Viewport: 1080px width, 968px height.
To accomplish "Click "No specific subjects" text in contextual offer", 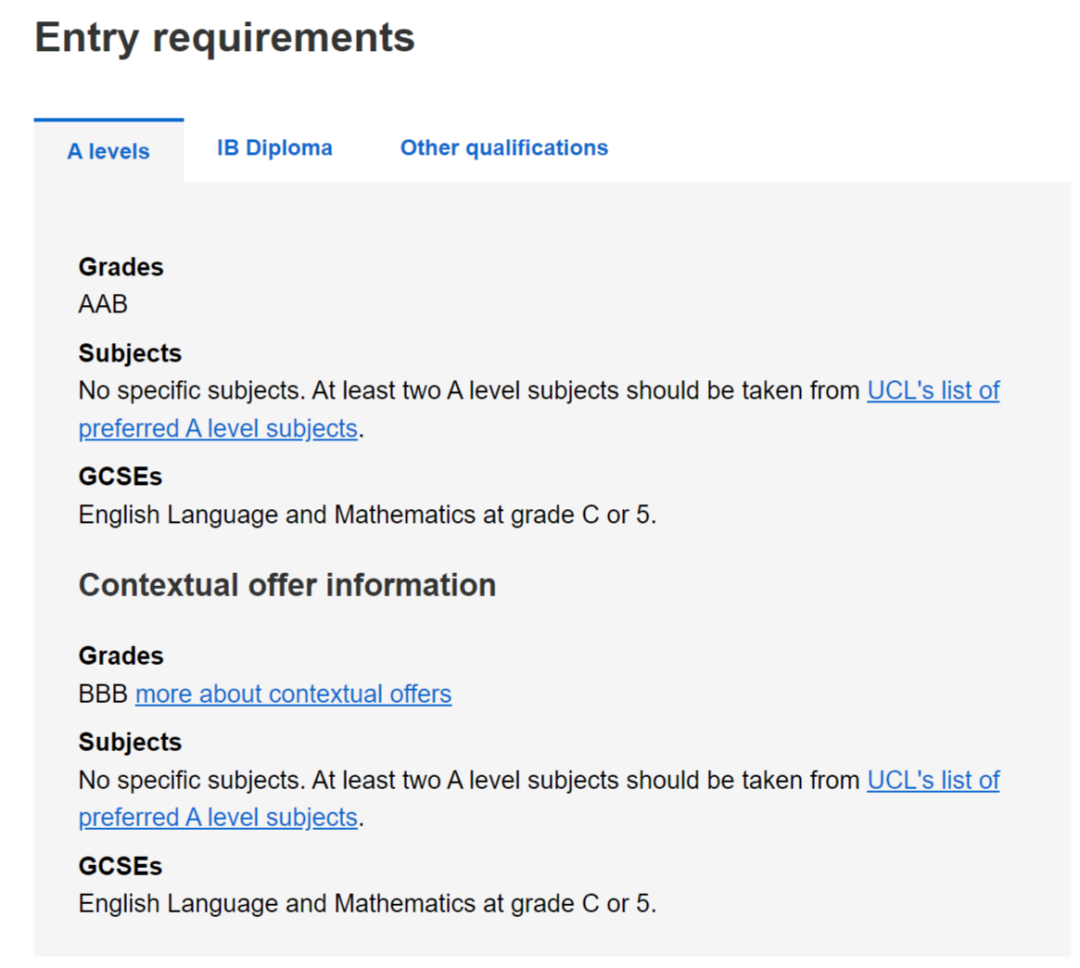I will click(190, 780).
